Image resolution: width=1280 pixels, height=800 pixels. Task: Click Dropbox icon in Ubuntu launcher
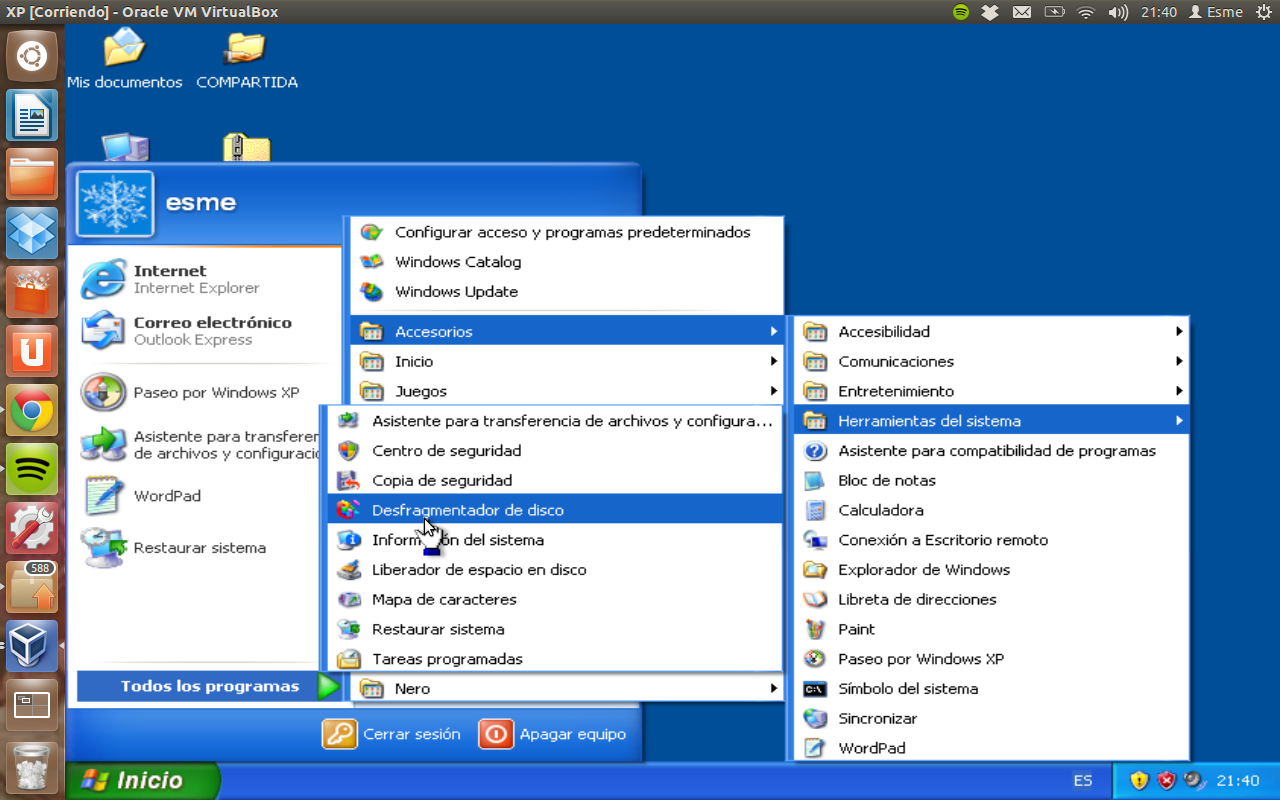[x=32, y=233]
